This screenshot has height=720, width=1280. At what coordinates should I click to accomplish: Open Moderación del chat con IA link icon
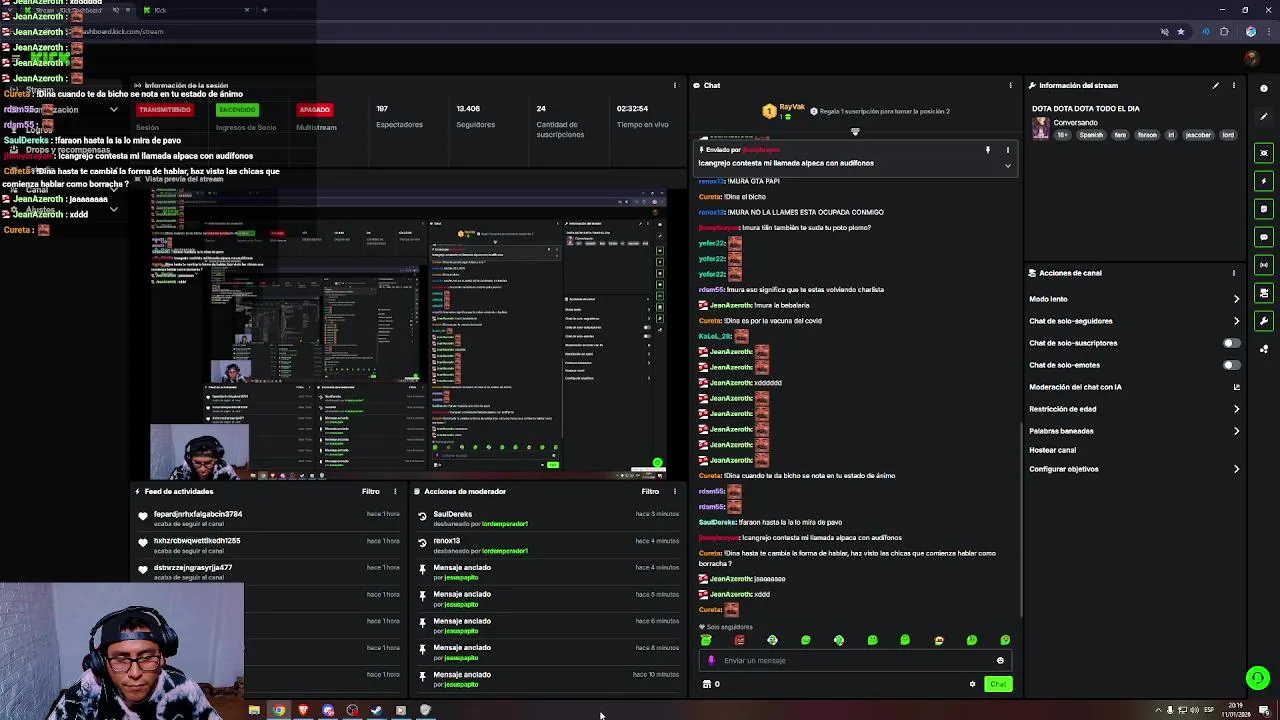(1236, 387)
